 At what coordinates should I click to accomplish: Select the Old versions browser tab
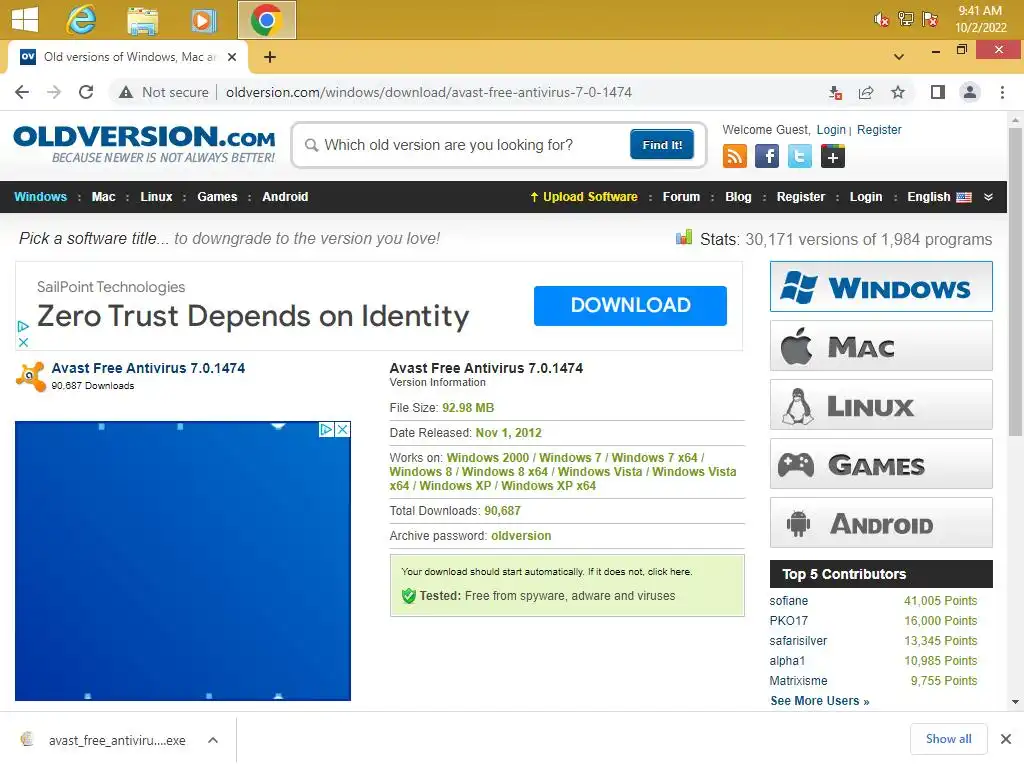click(x=128, y=57)
